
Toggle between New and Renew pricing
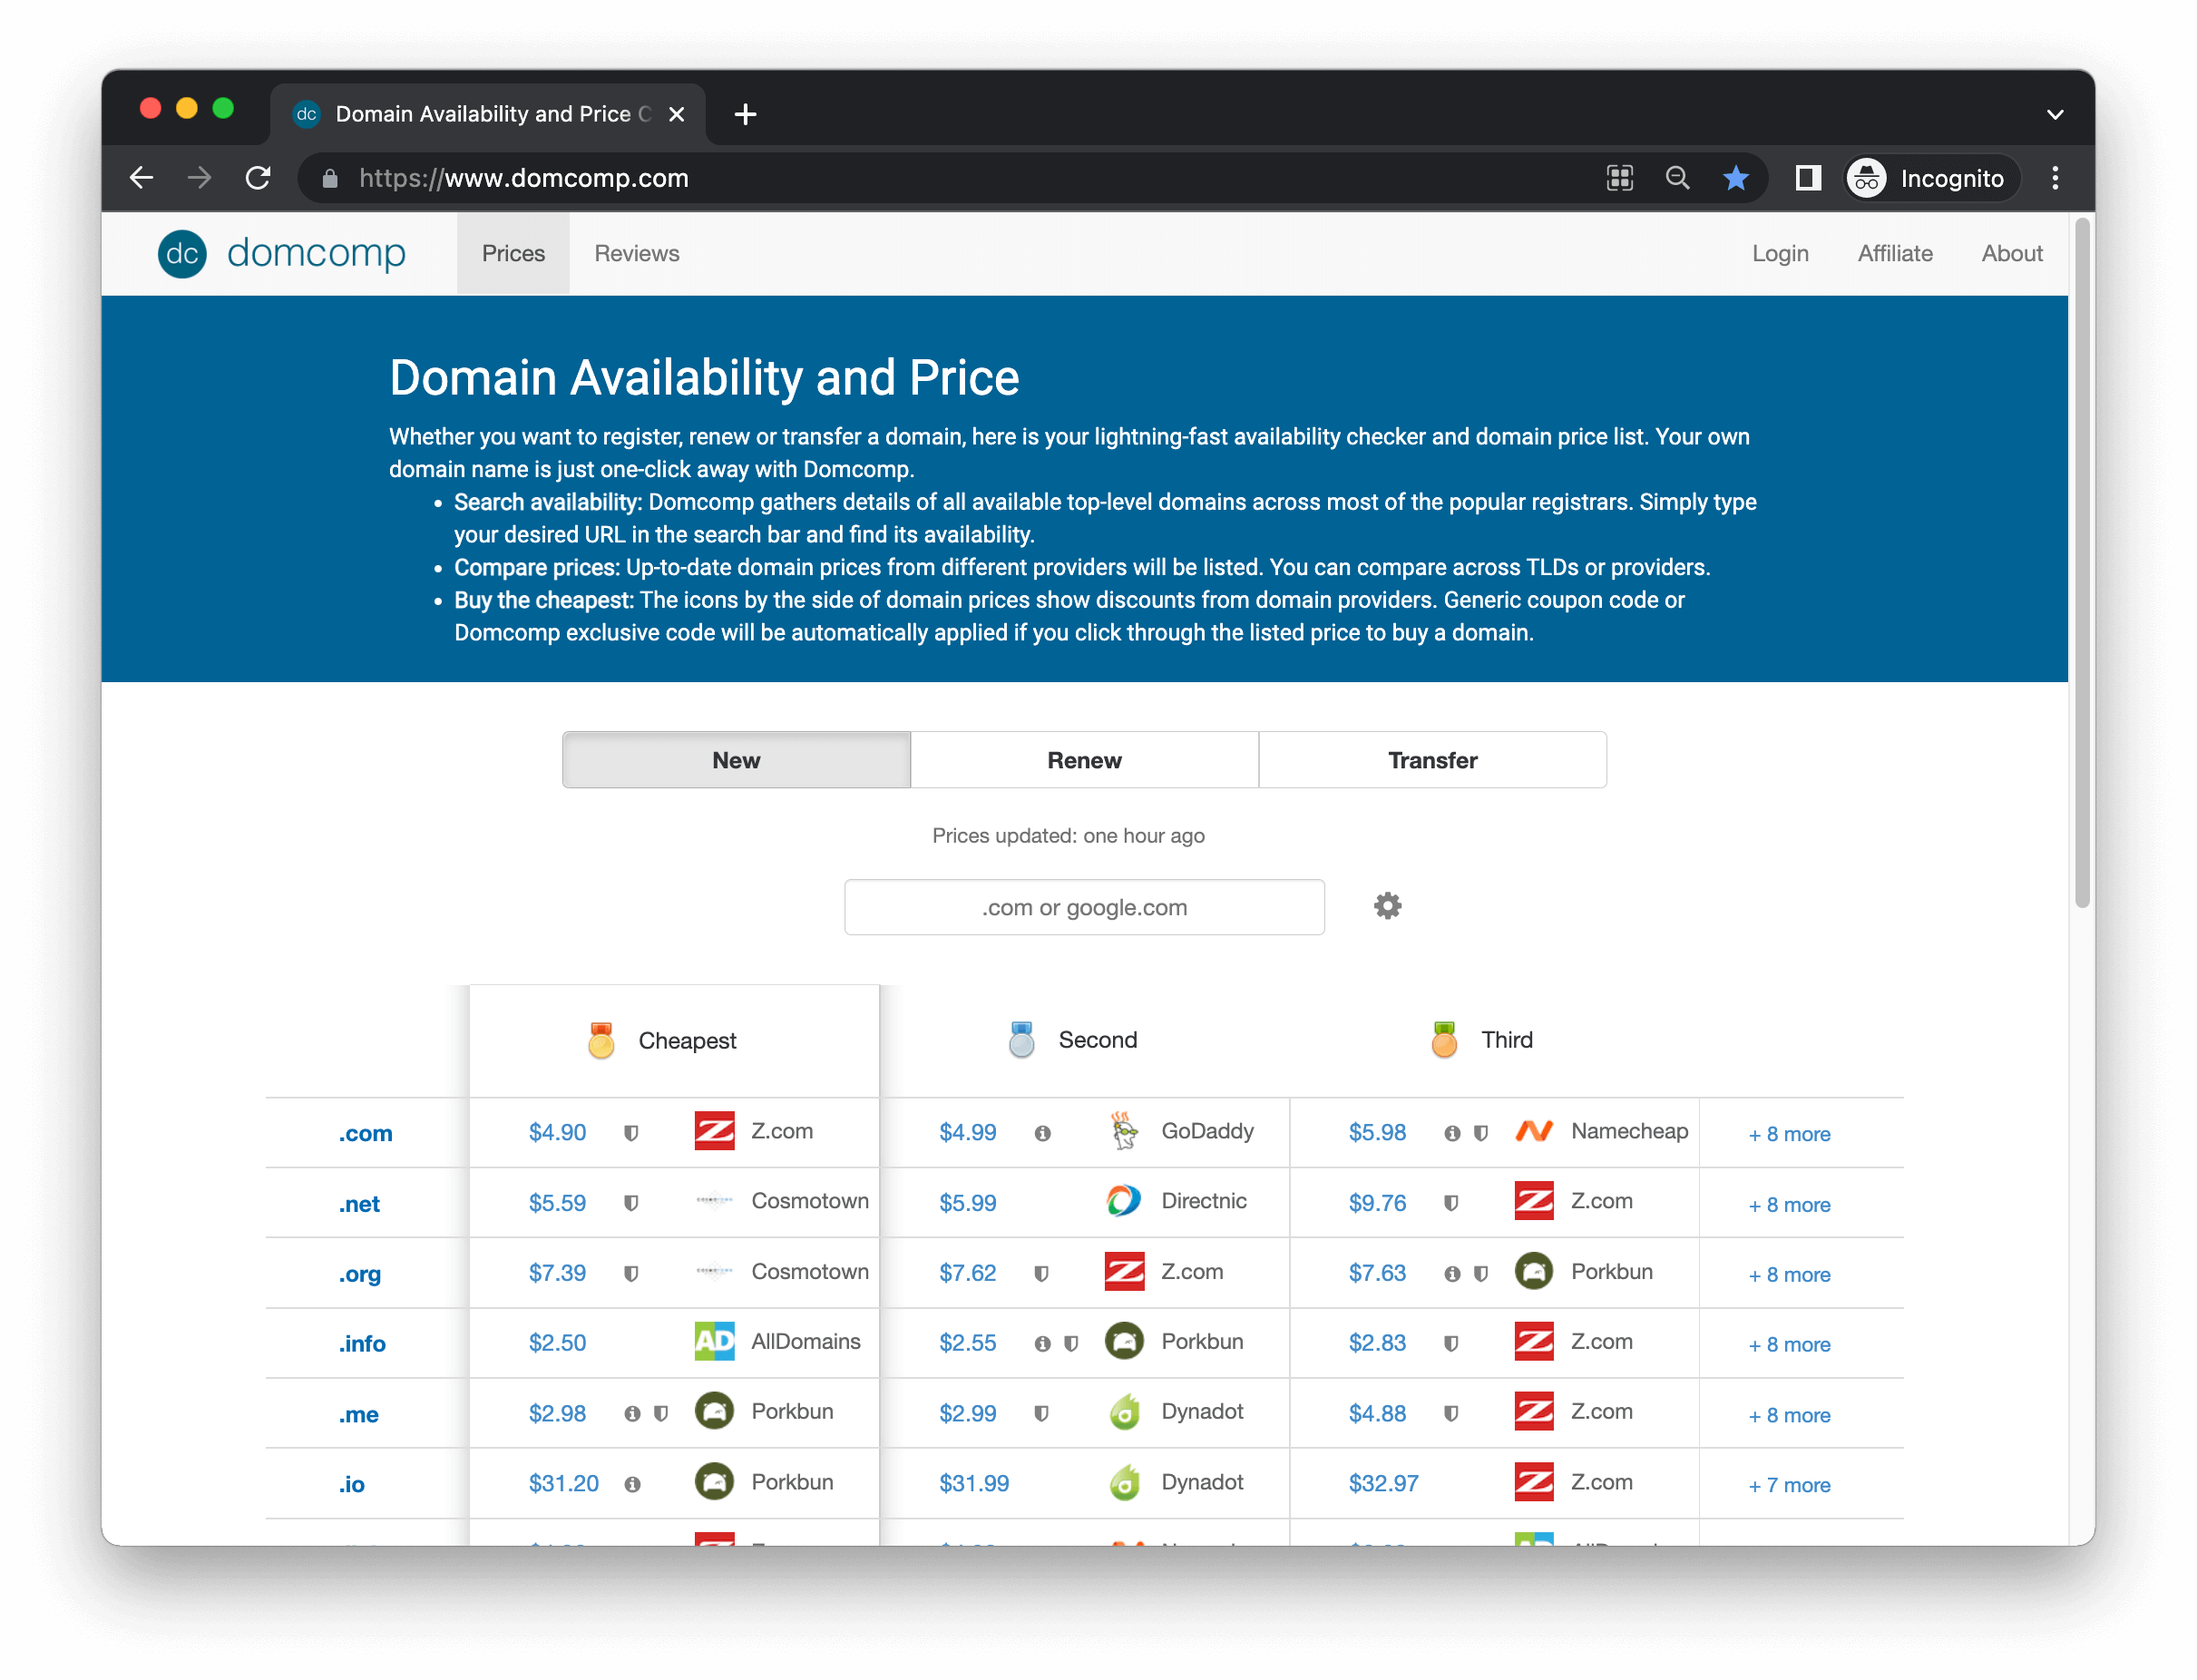point(1082,760)
